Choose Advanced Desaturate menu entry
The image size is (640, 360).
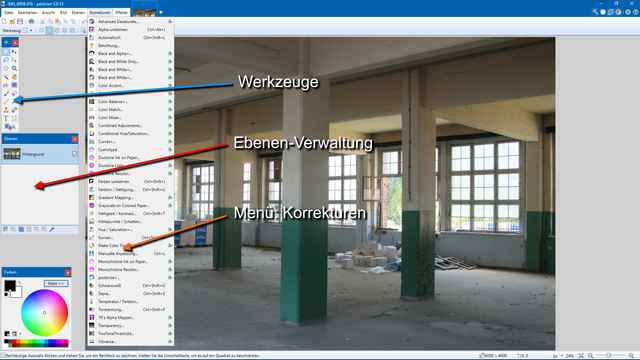point(131,21)
